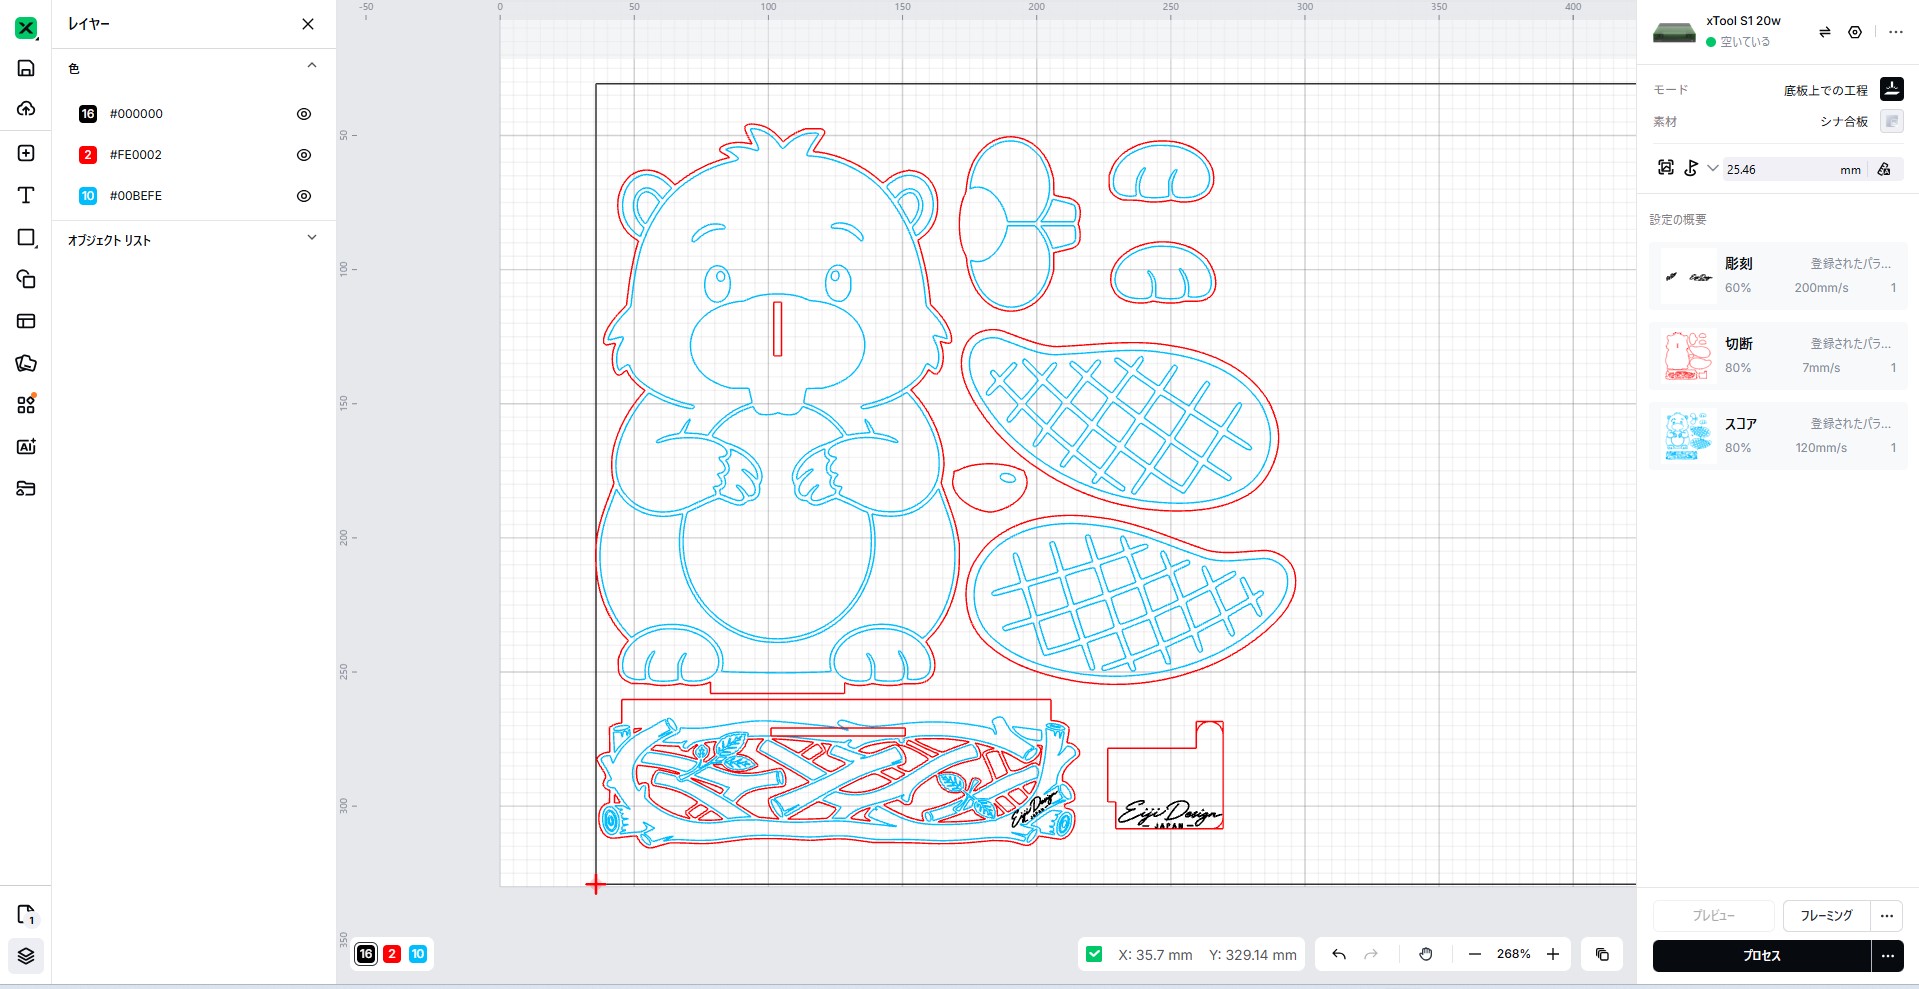This screenshot has height=989, width=1919.
Task: Click the Y: 329.14 mm readout
Action: [x=1252, y=955]
